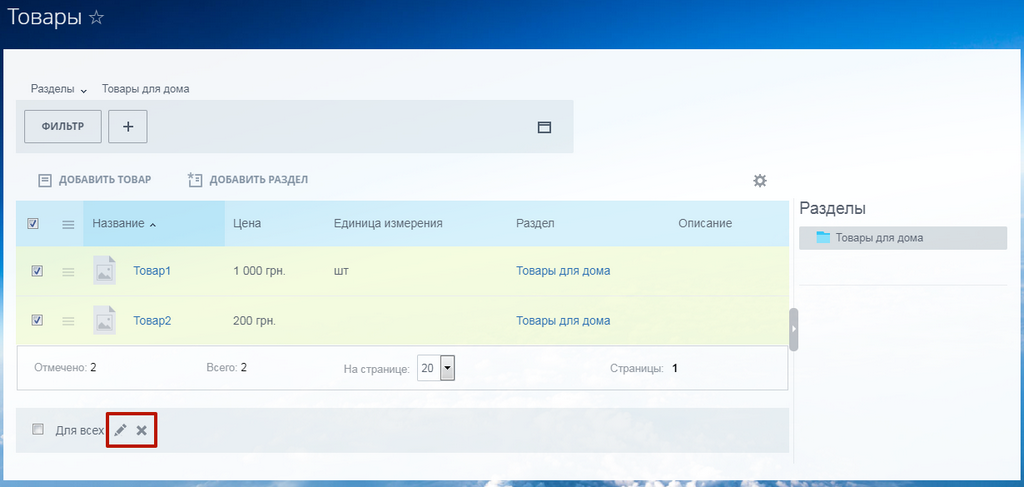This screenshot has width=1024, height=487.
Task: Uncheck the Товар2 row checkbox
Action: pyautogui.click(x=37, y=320)
